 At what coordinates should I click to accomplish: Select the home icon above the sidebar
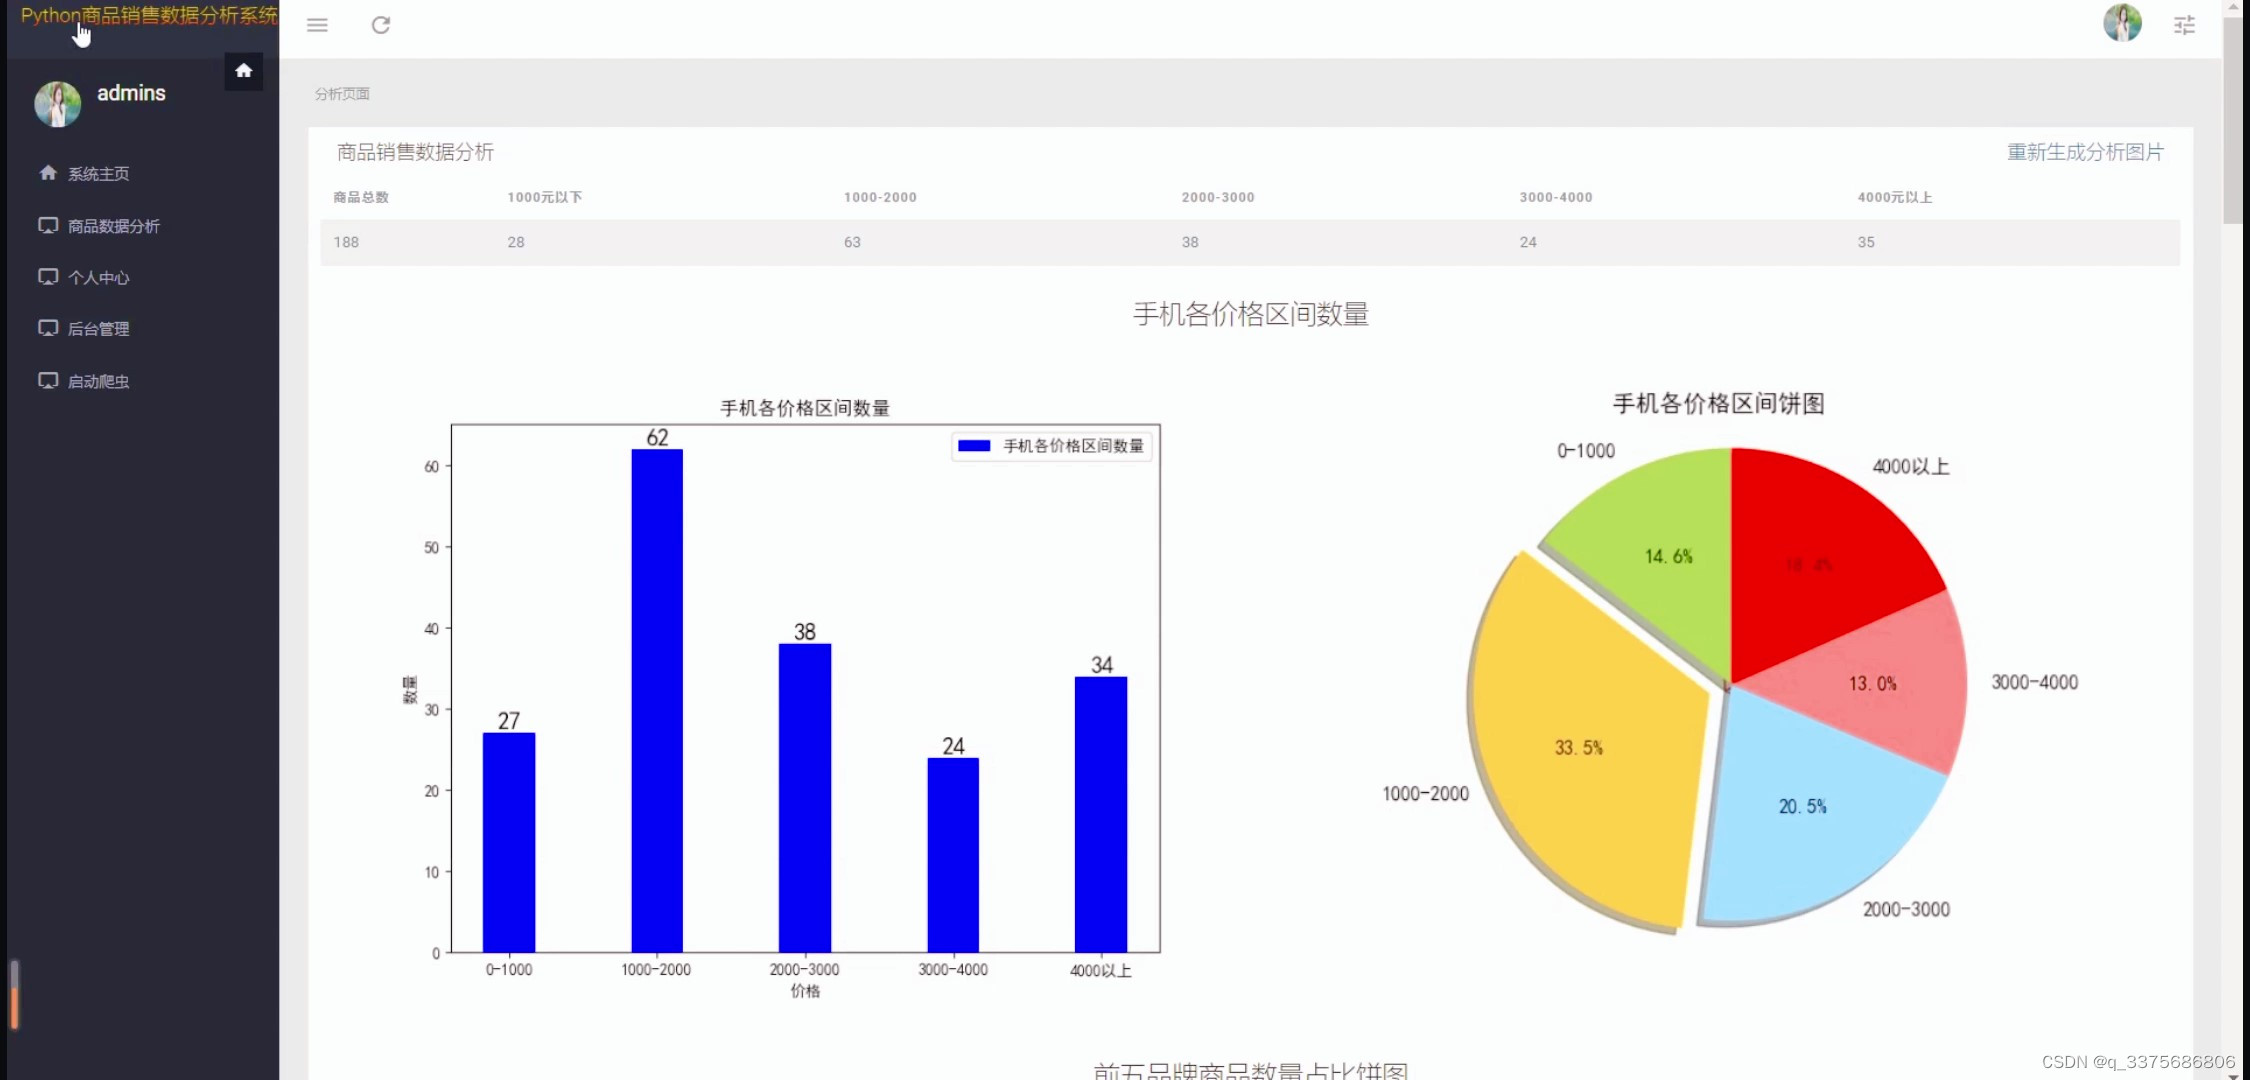(243, 70)
